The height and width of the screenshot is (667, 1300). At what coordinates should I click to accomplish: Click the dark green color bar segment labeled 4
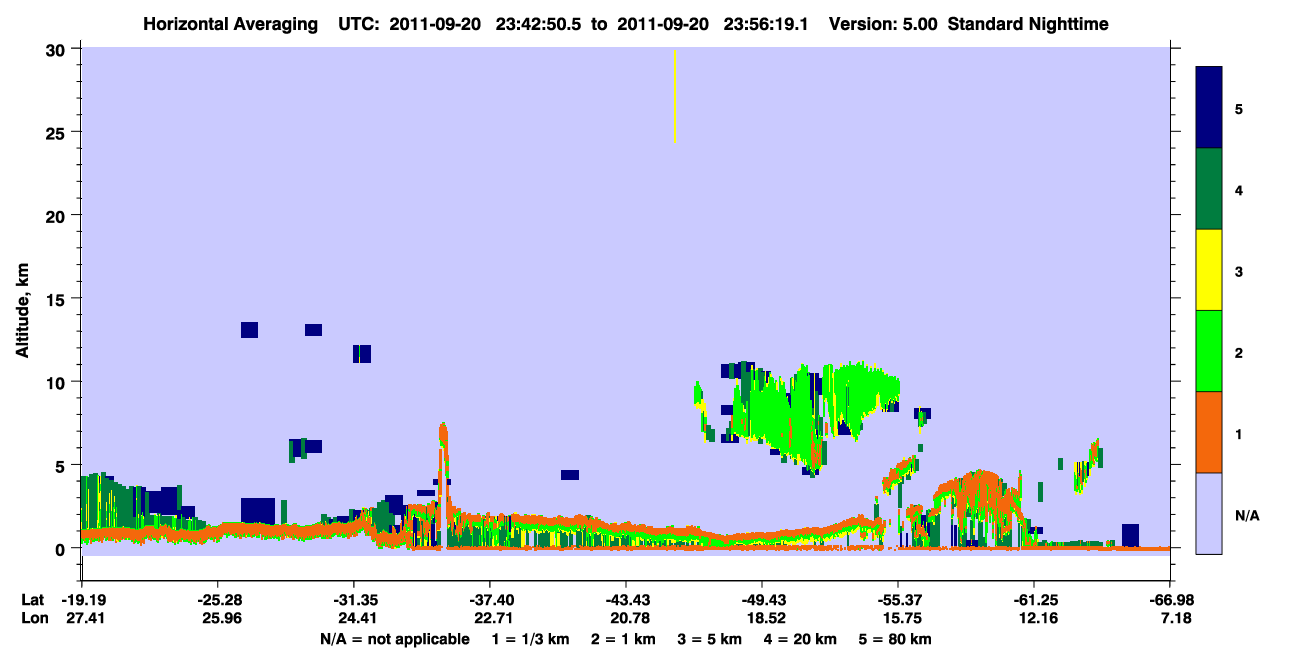[x=1209, y=189]
